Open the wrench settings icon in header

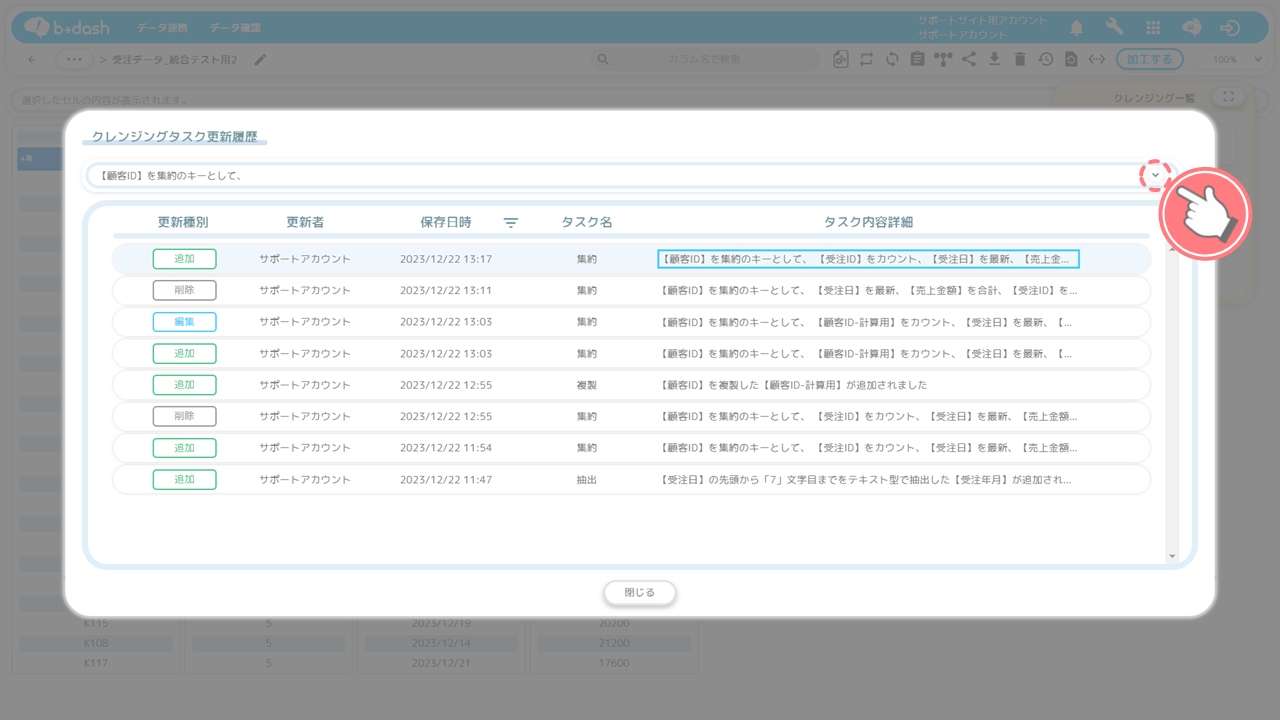(x=1115, y=28)
